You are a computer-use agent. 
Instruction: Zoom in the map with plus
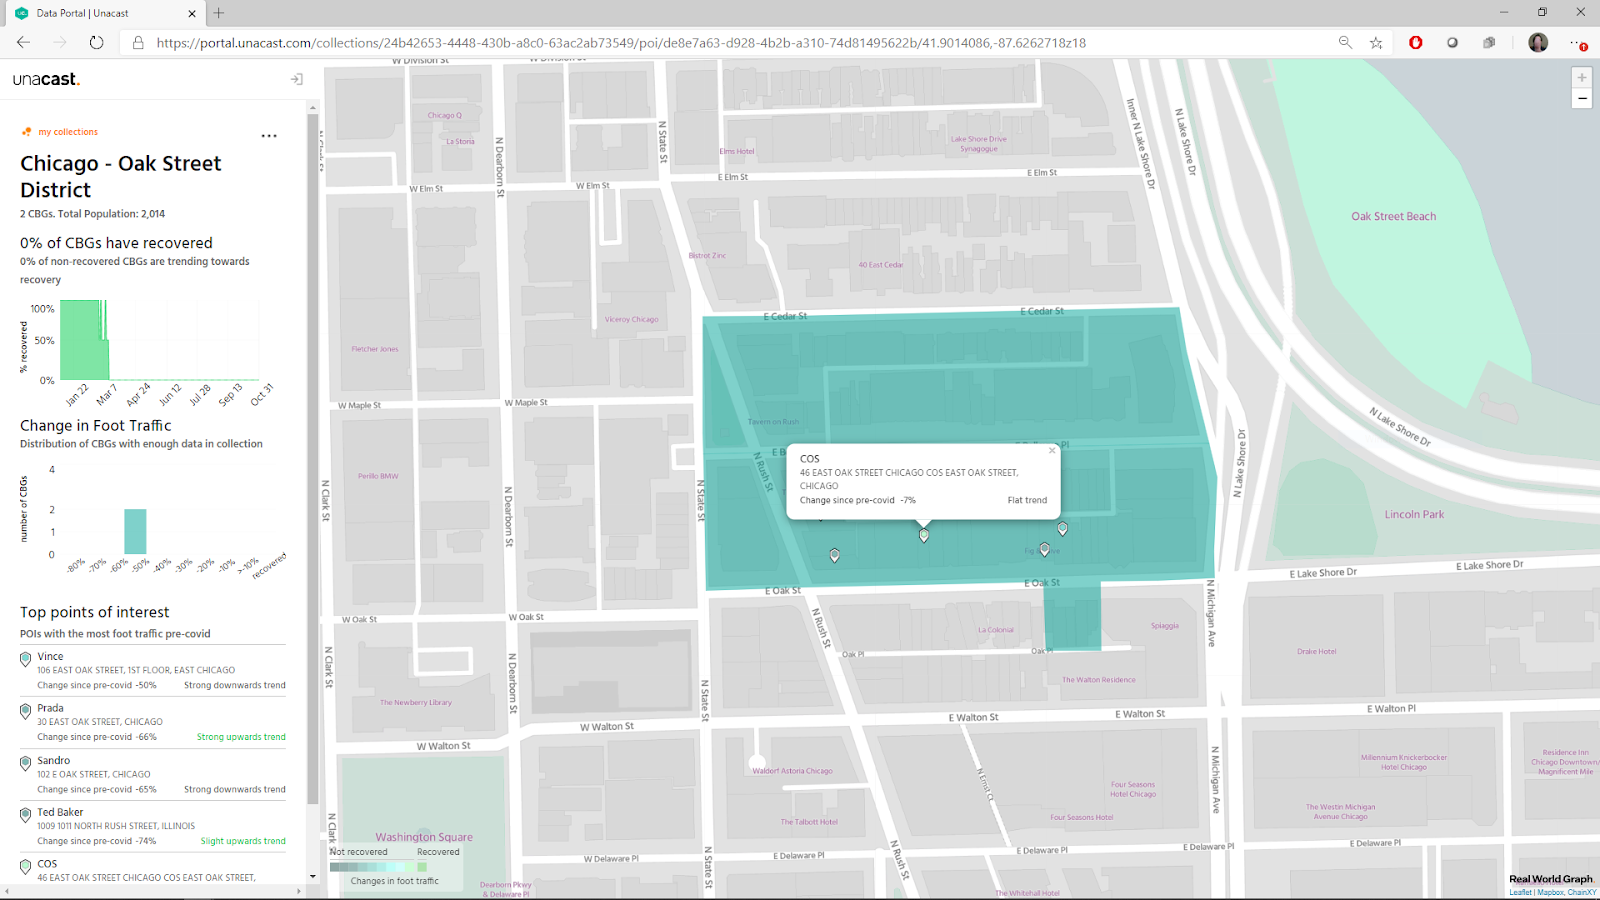point(1582,77)
